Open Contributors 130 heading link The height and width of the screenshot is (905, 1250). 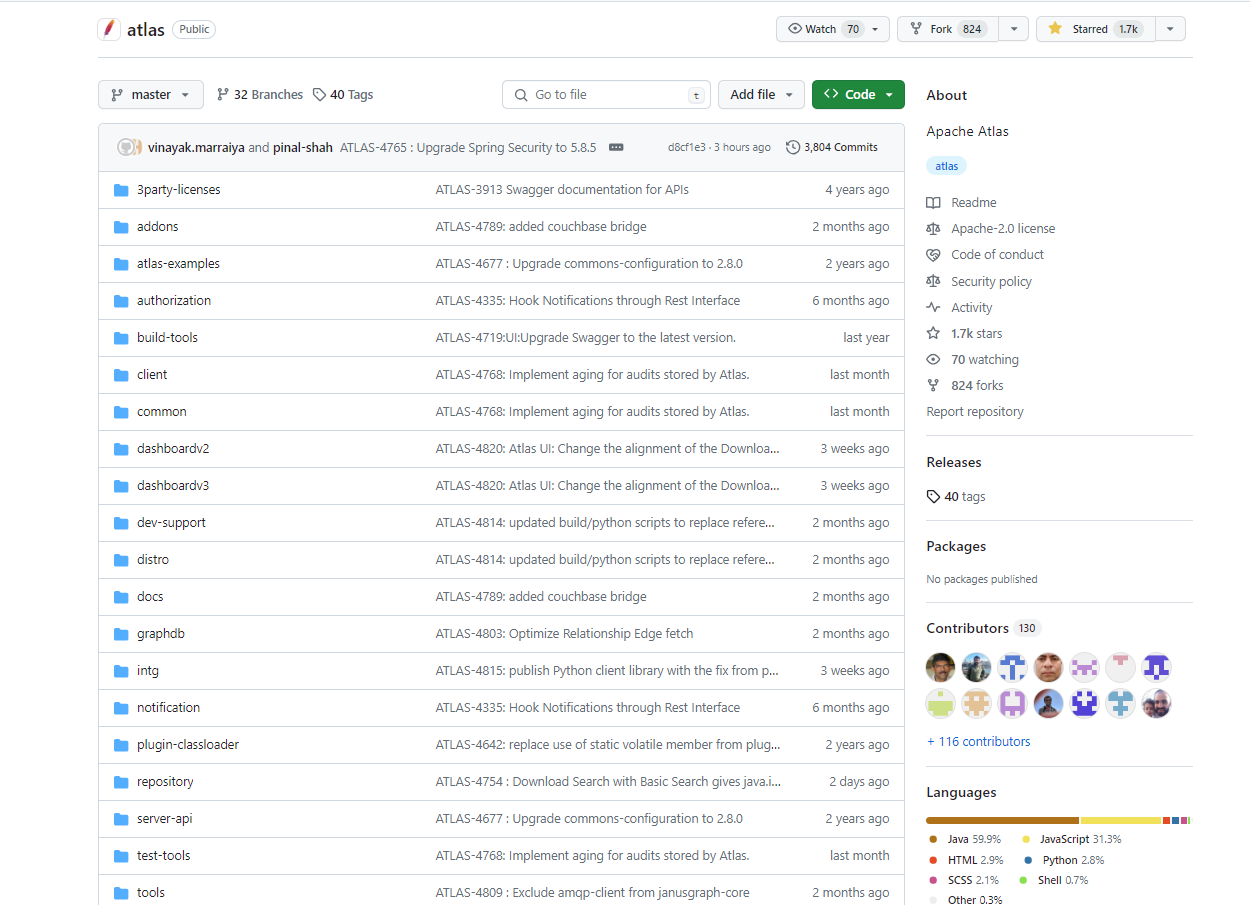click(x=984, y=628)
